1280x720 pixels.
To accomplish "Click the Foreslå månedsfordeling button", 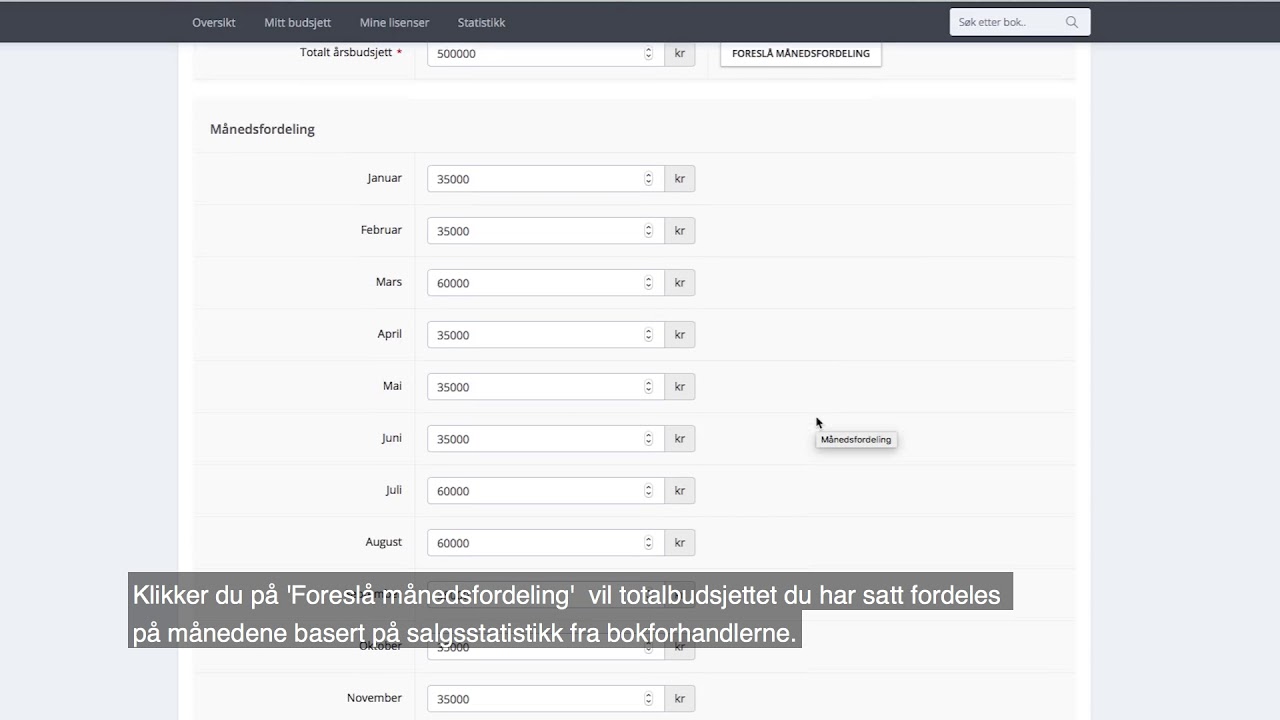I will tap(801, 53).
